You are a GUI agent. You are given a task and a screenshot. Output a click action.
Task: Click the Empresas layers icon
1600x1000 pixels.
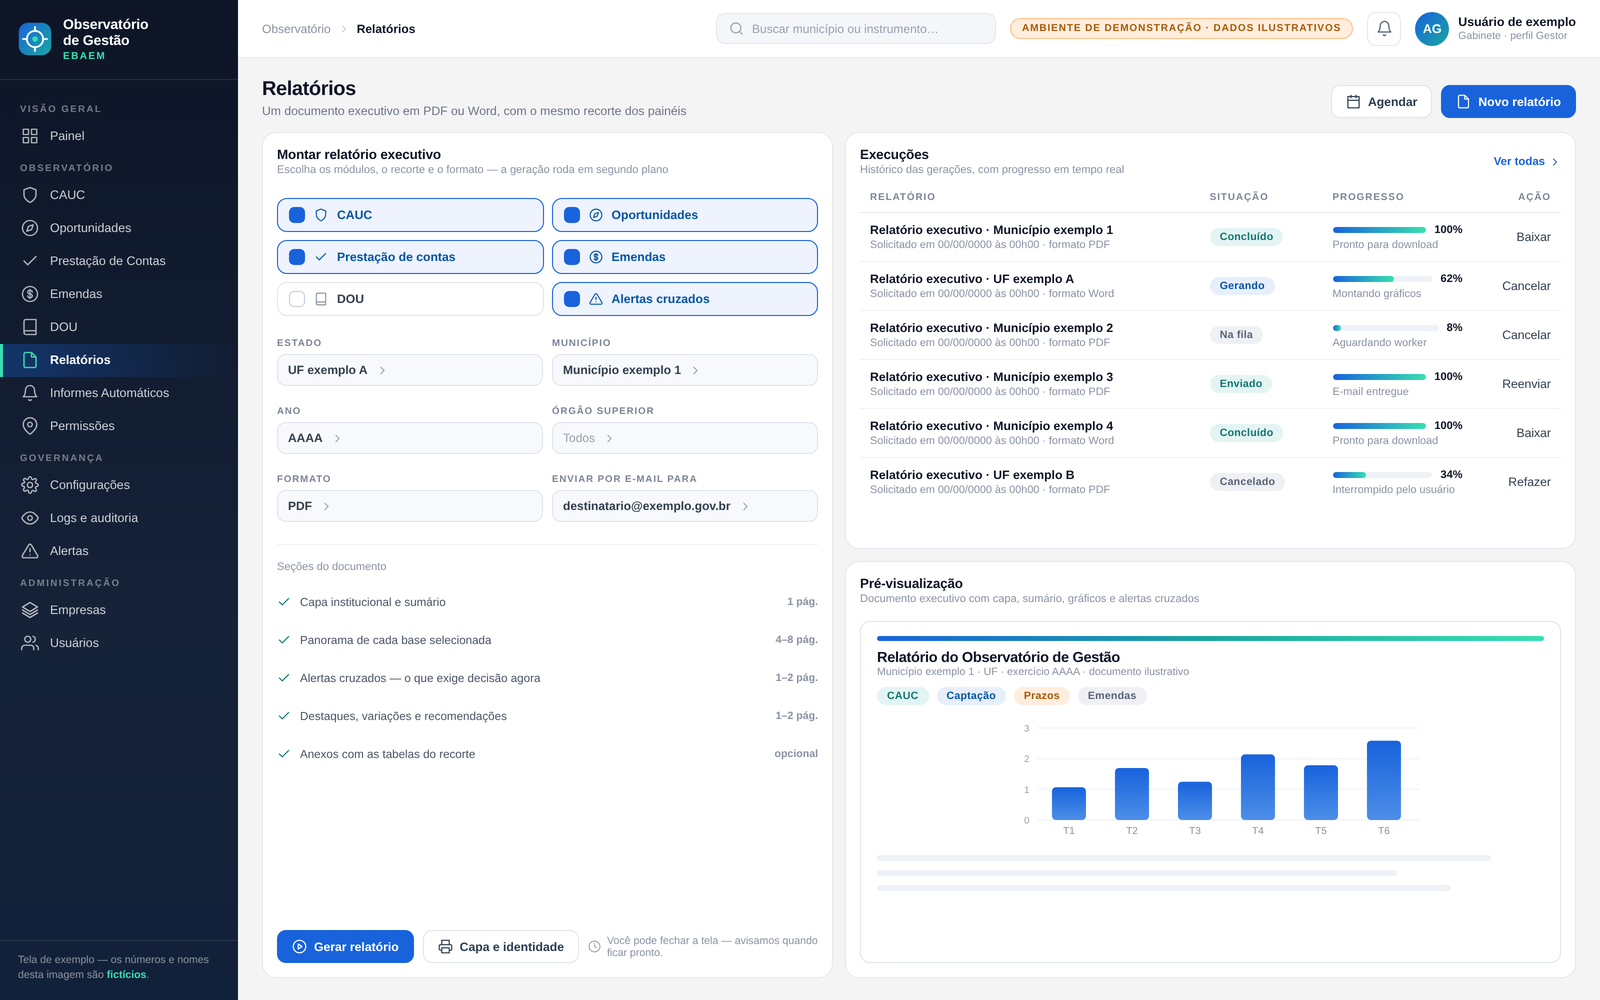pyautogui.click(x=30, y=610)
